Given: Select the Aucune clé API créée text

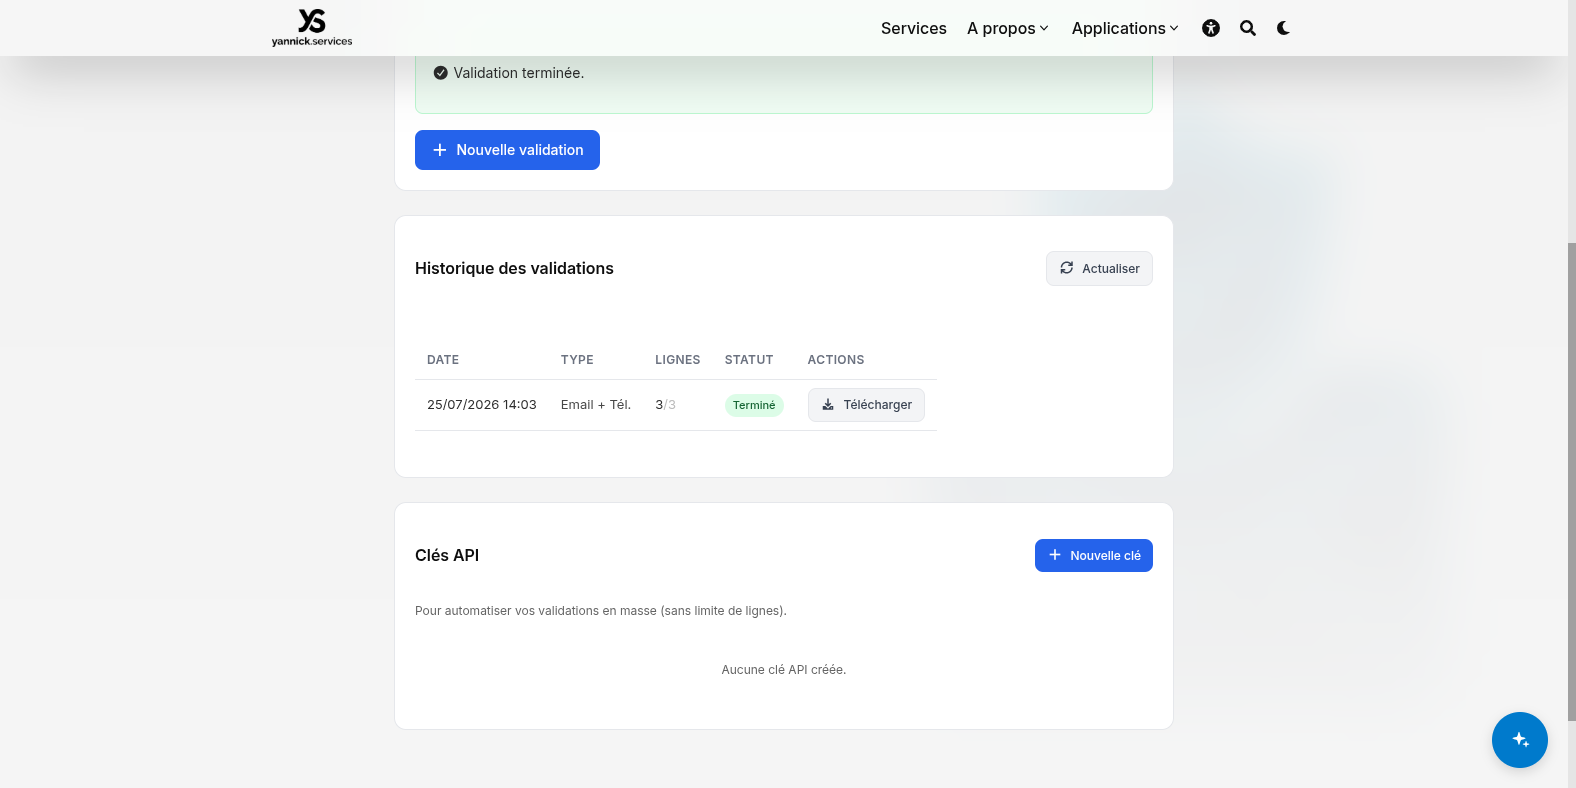Looking at the screenshot, I should 784,670.
